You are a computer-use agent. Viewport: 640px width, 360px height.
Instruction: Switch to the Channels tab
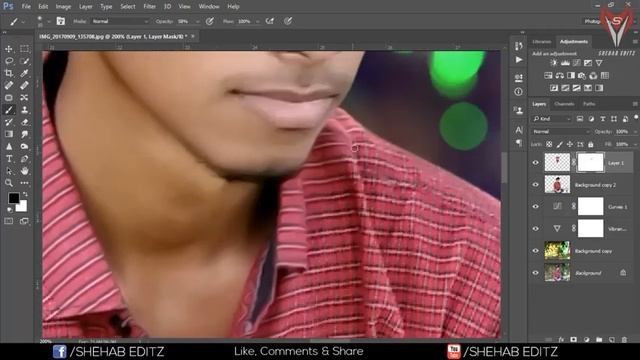tap(564, 104)
